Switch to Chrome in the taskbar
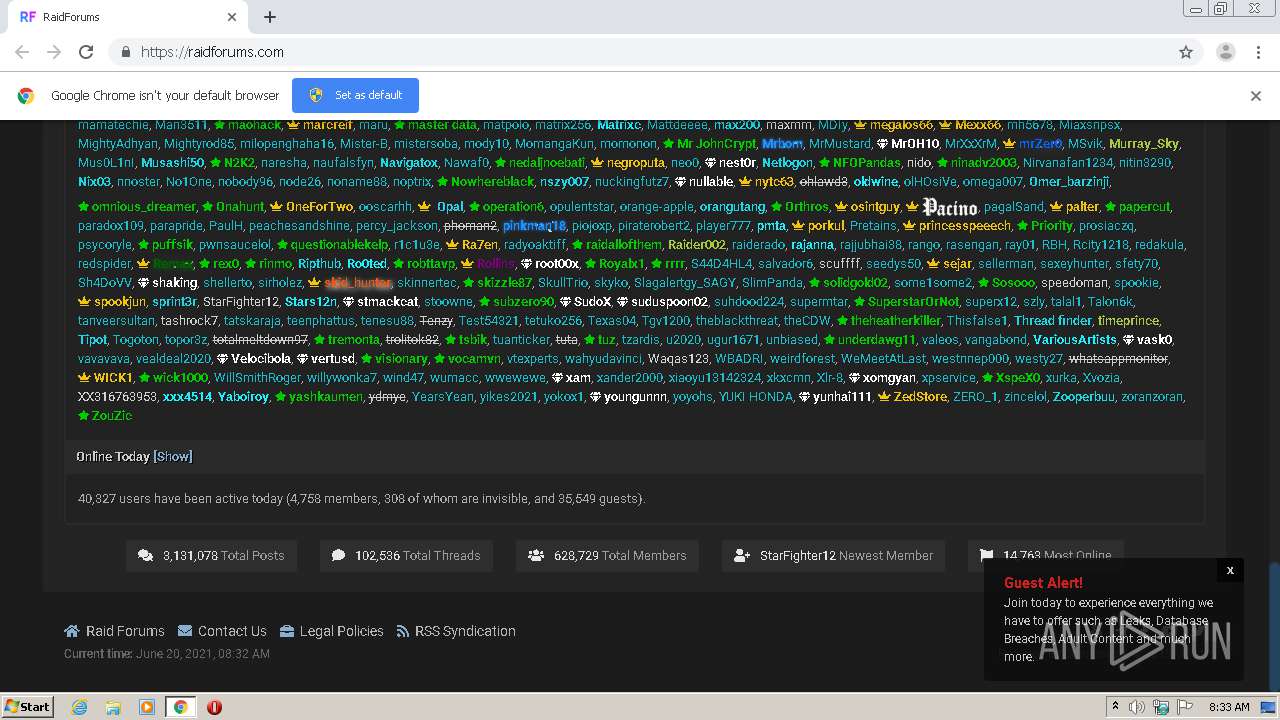 (181, 707)
